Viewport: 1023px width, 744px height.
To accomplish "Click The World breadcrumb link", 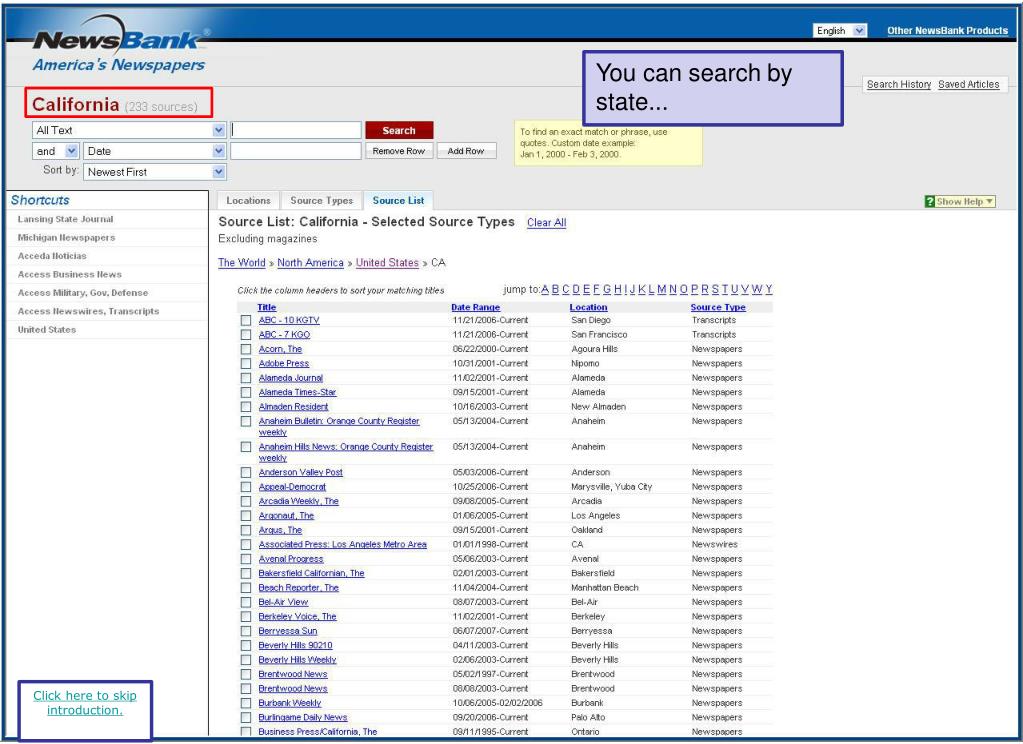I will pos(241,262).
